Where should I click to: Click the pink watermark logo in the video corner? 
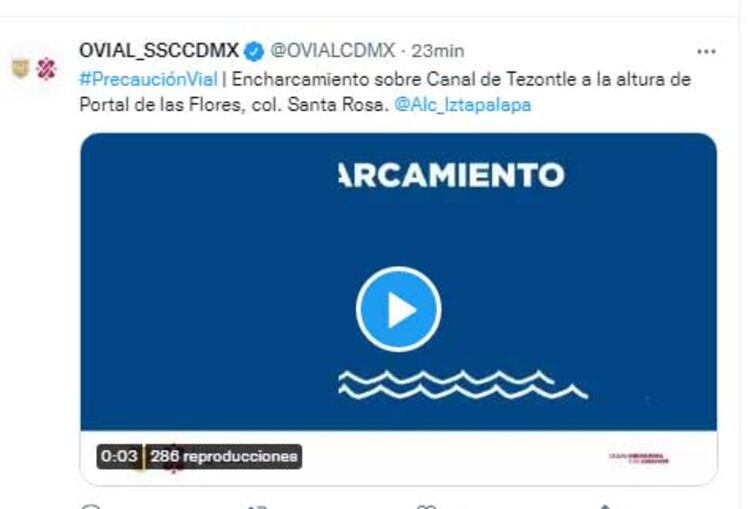click(x=639, y=458)
